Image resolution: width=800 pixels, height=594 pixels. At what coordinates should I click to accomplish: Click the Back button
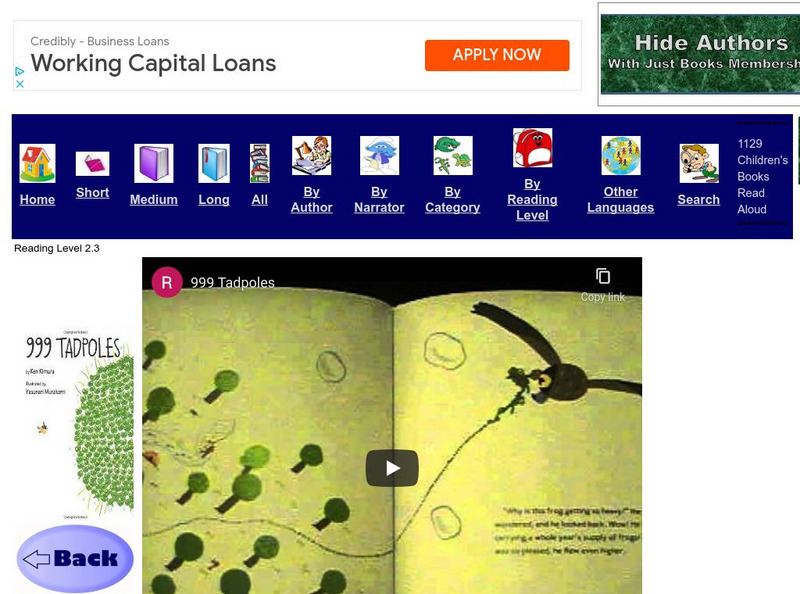75,559
